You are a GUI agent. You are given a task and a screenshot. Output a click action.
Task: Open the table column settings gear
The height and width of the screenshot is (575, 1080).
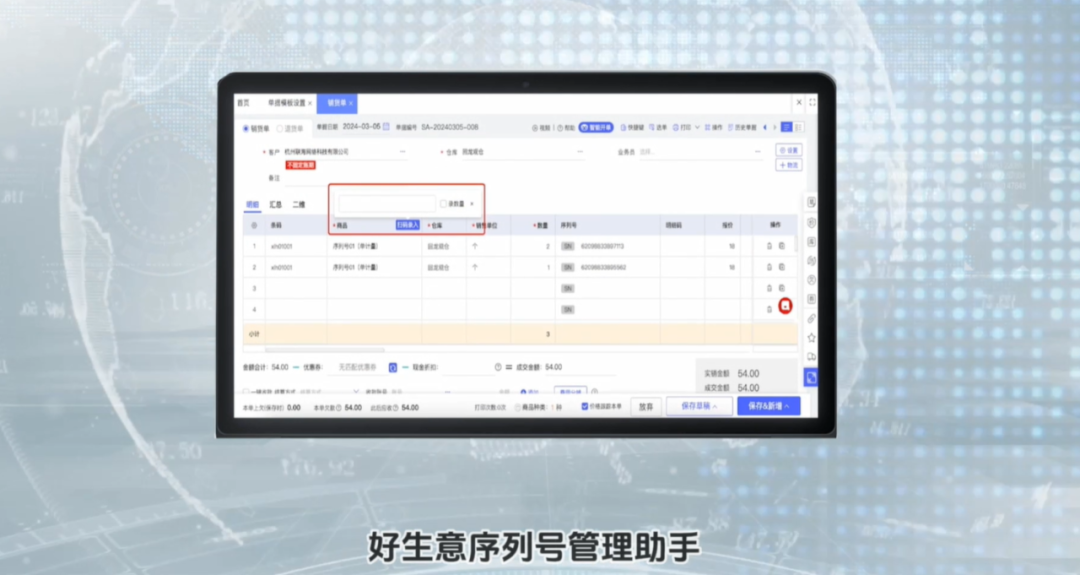[x=254, y=225]
